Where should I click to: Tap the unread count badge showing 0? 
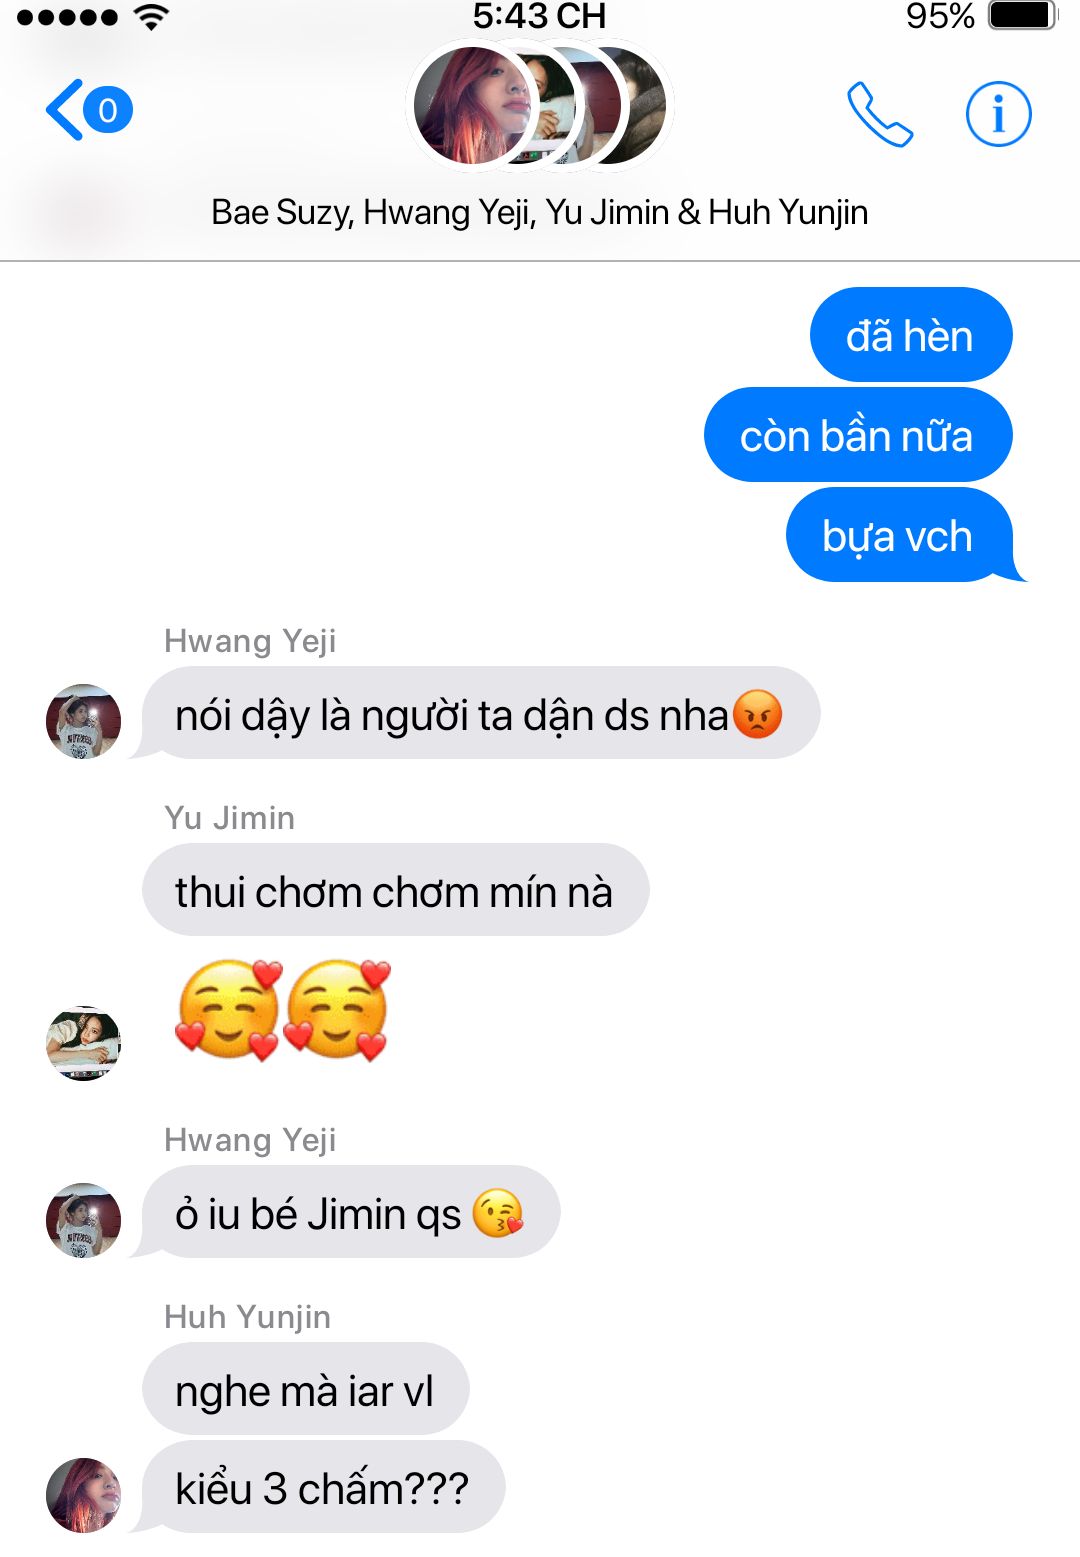[108, 109]
